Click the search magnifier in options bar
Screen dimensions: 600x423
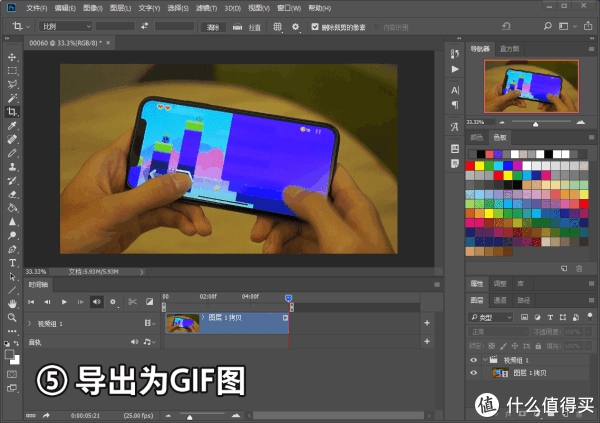(548, 26)
